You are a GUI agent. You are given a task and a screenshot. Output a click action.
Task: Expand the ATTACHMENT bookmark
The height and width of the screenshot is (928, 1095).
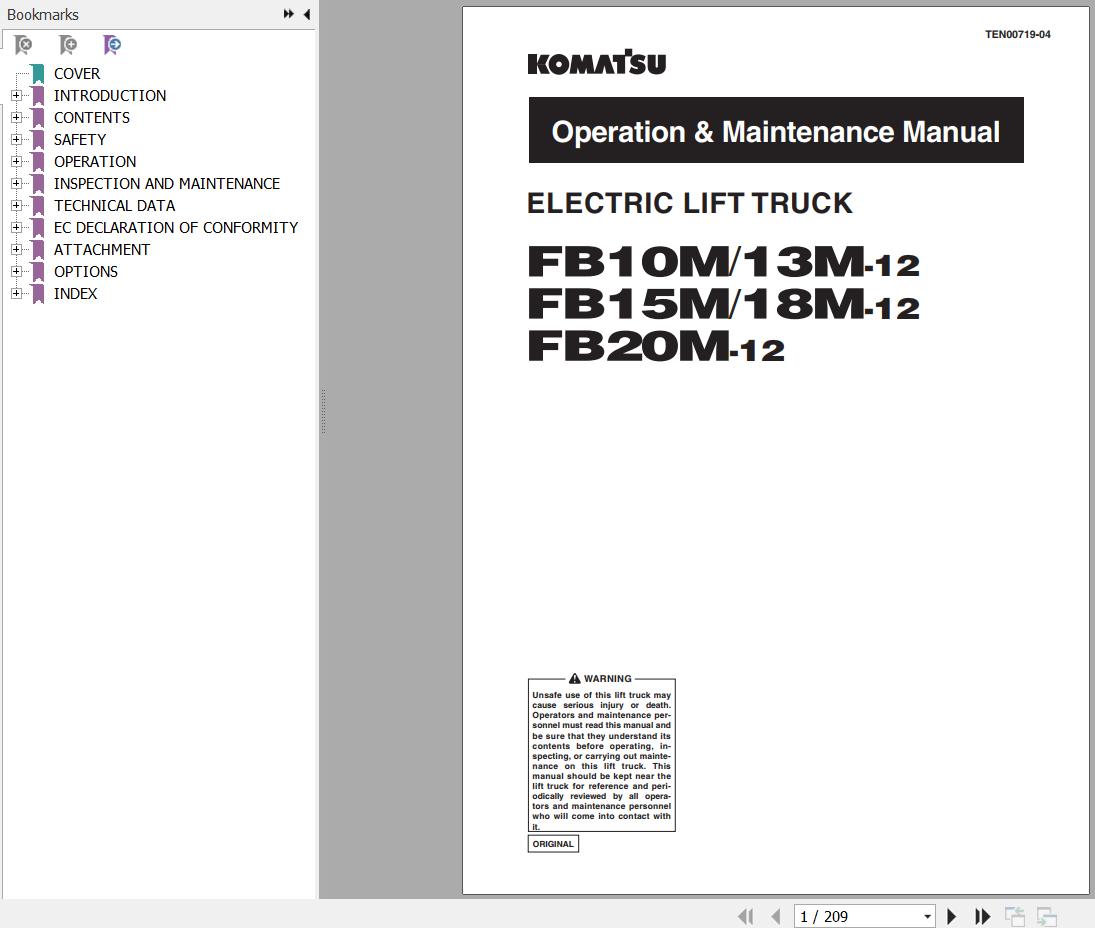point(16,249)
